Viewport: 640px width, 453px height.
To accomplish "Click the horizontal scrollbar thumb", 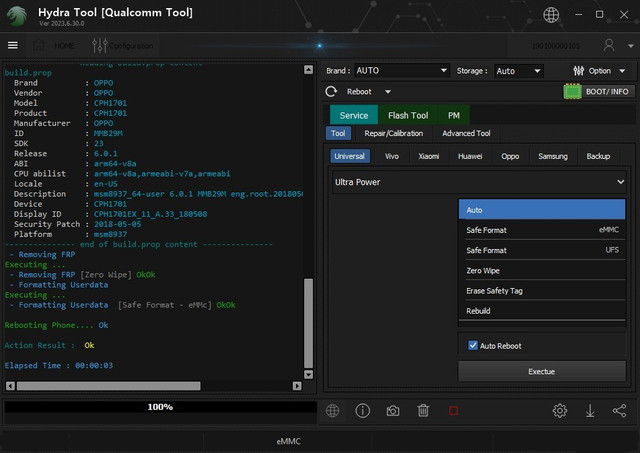I will [x=109, y=386].
